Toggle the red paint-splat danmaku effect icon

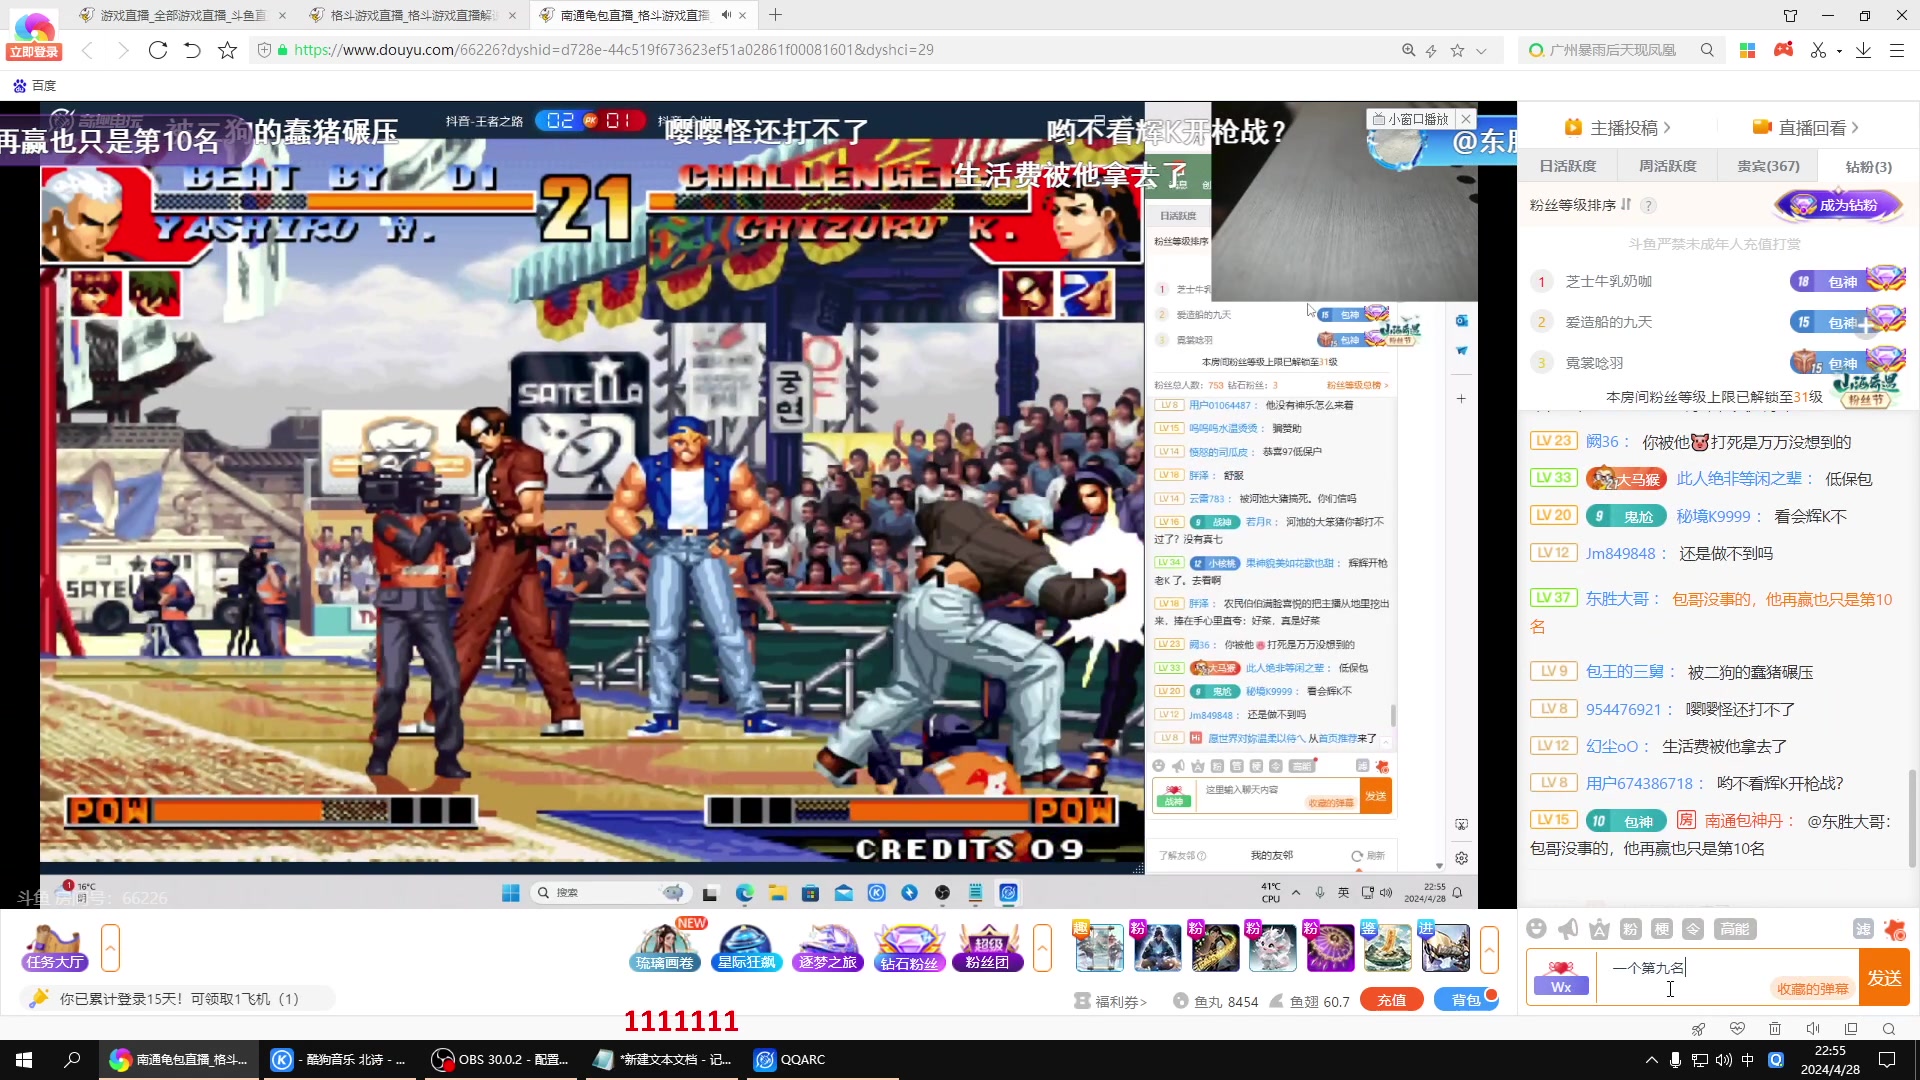pyautogui.click(x=1894, y=929)
